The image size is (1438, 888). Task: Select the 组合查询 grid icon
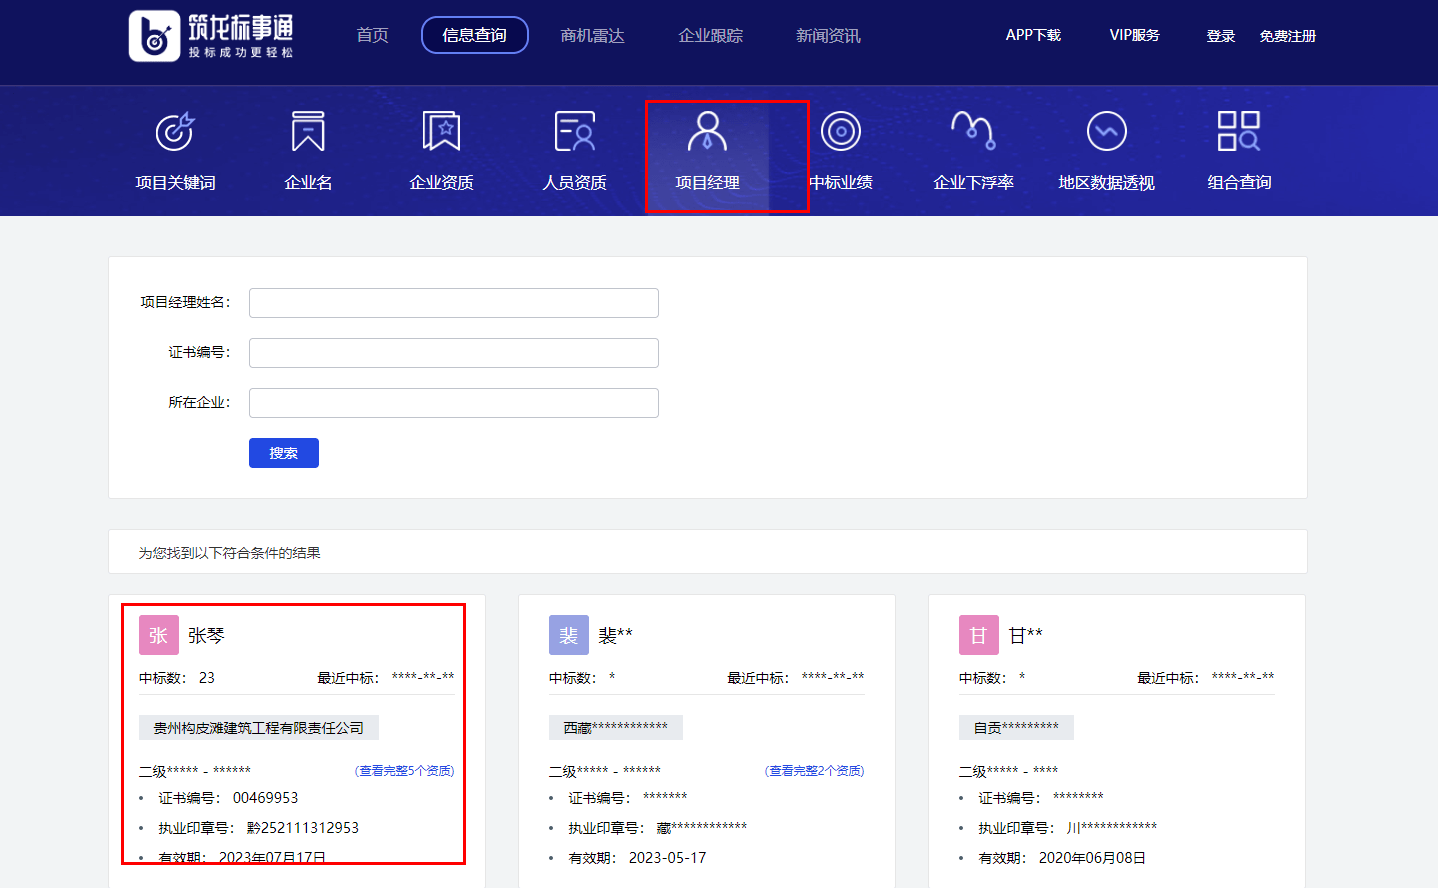point(1238,132)
